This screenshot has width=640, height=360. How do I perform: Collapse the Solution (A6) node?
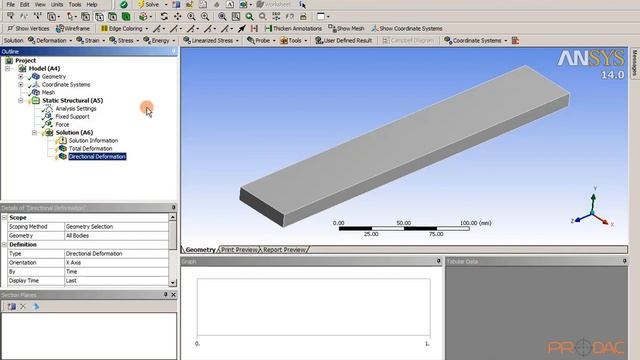(34, 132)
